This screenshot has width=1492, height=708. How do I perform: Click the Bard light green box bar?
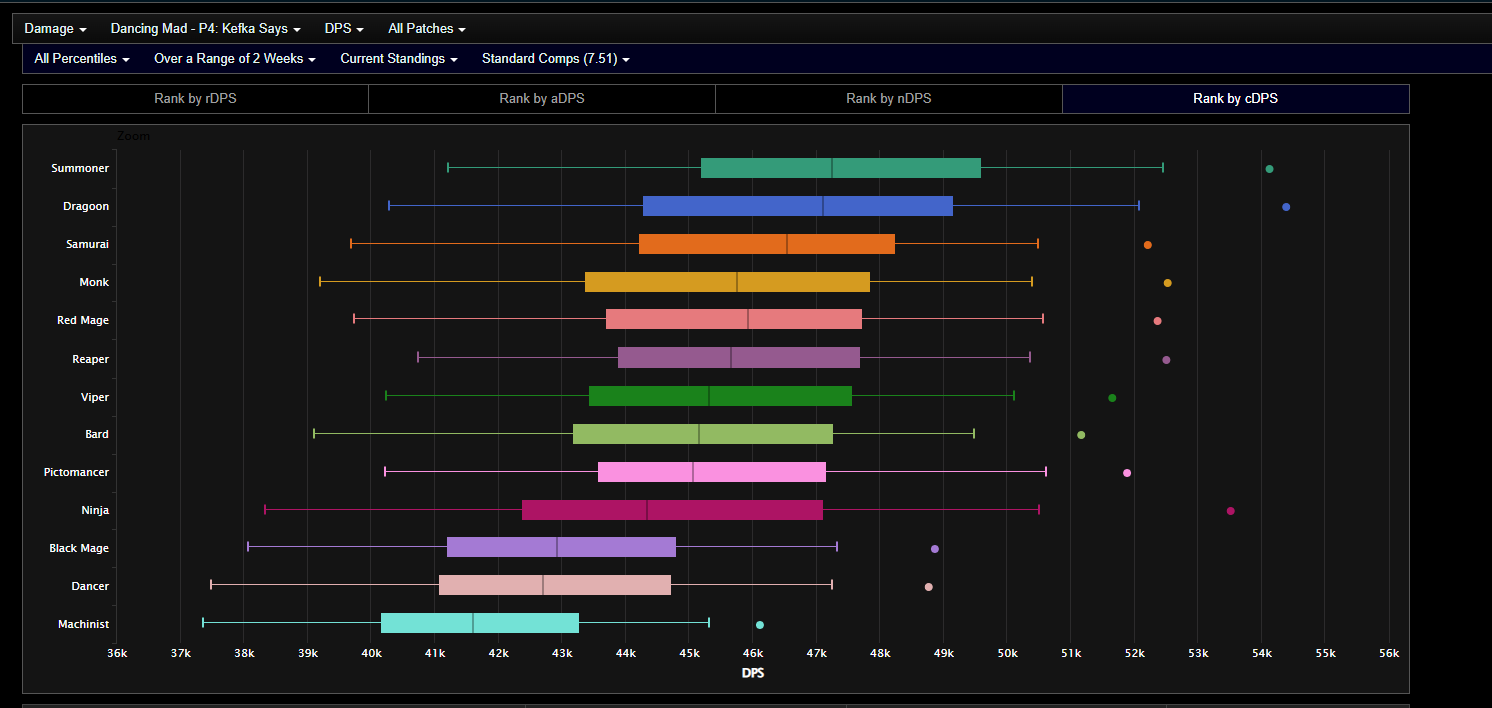(703, 434)
